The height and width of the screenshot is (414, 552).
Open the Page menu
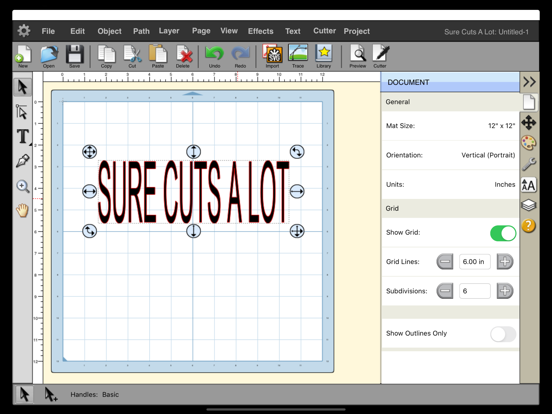(x=201, y=31)
